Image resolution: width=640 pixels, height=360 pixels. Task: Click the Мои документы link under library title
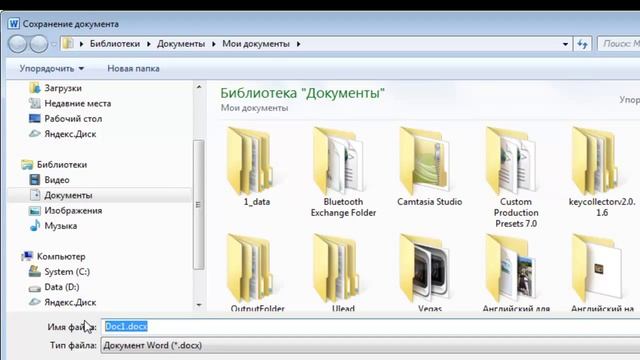[x=254, y=108]
